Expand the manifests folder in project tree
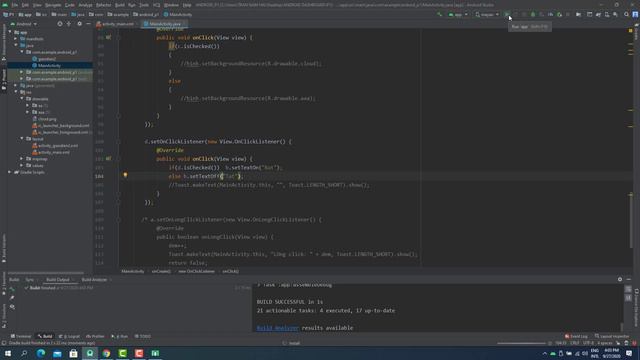 pyautogui.click(x=16, y=39)
